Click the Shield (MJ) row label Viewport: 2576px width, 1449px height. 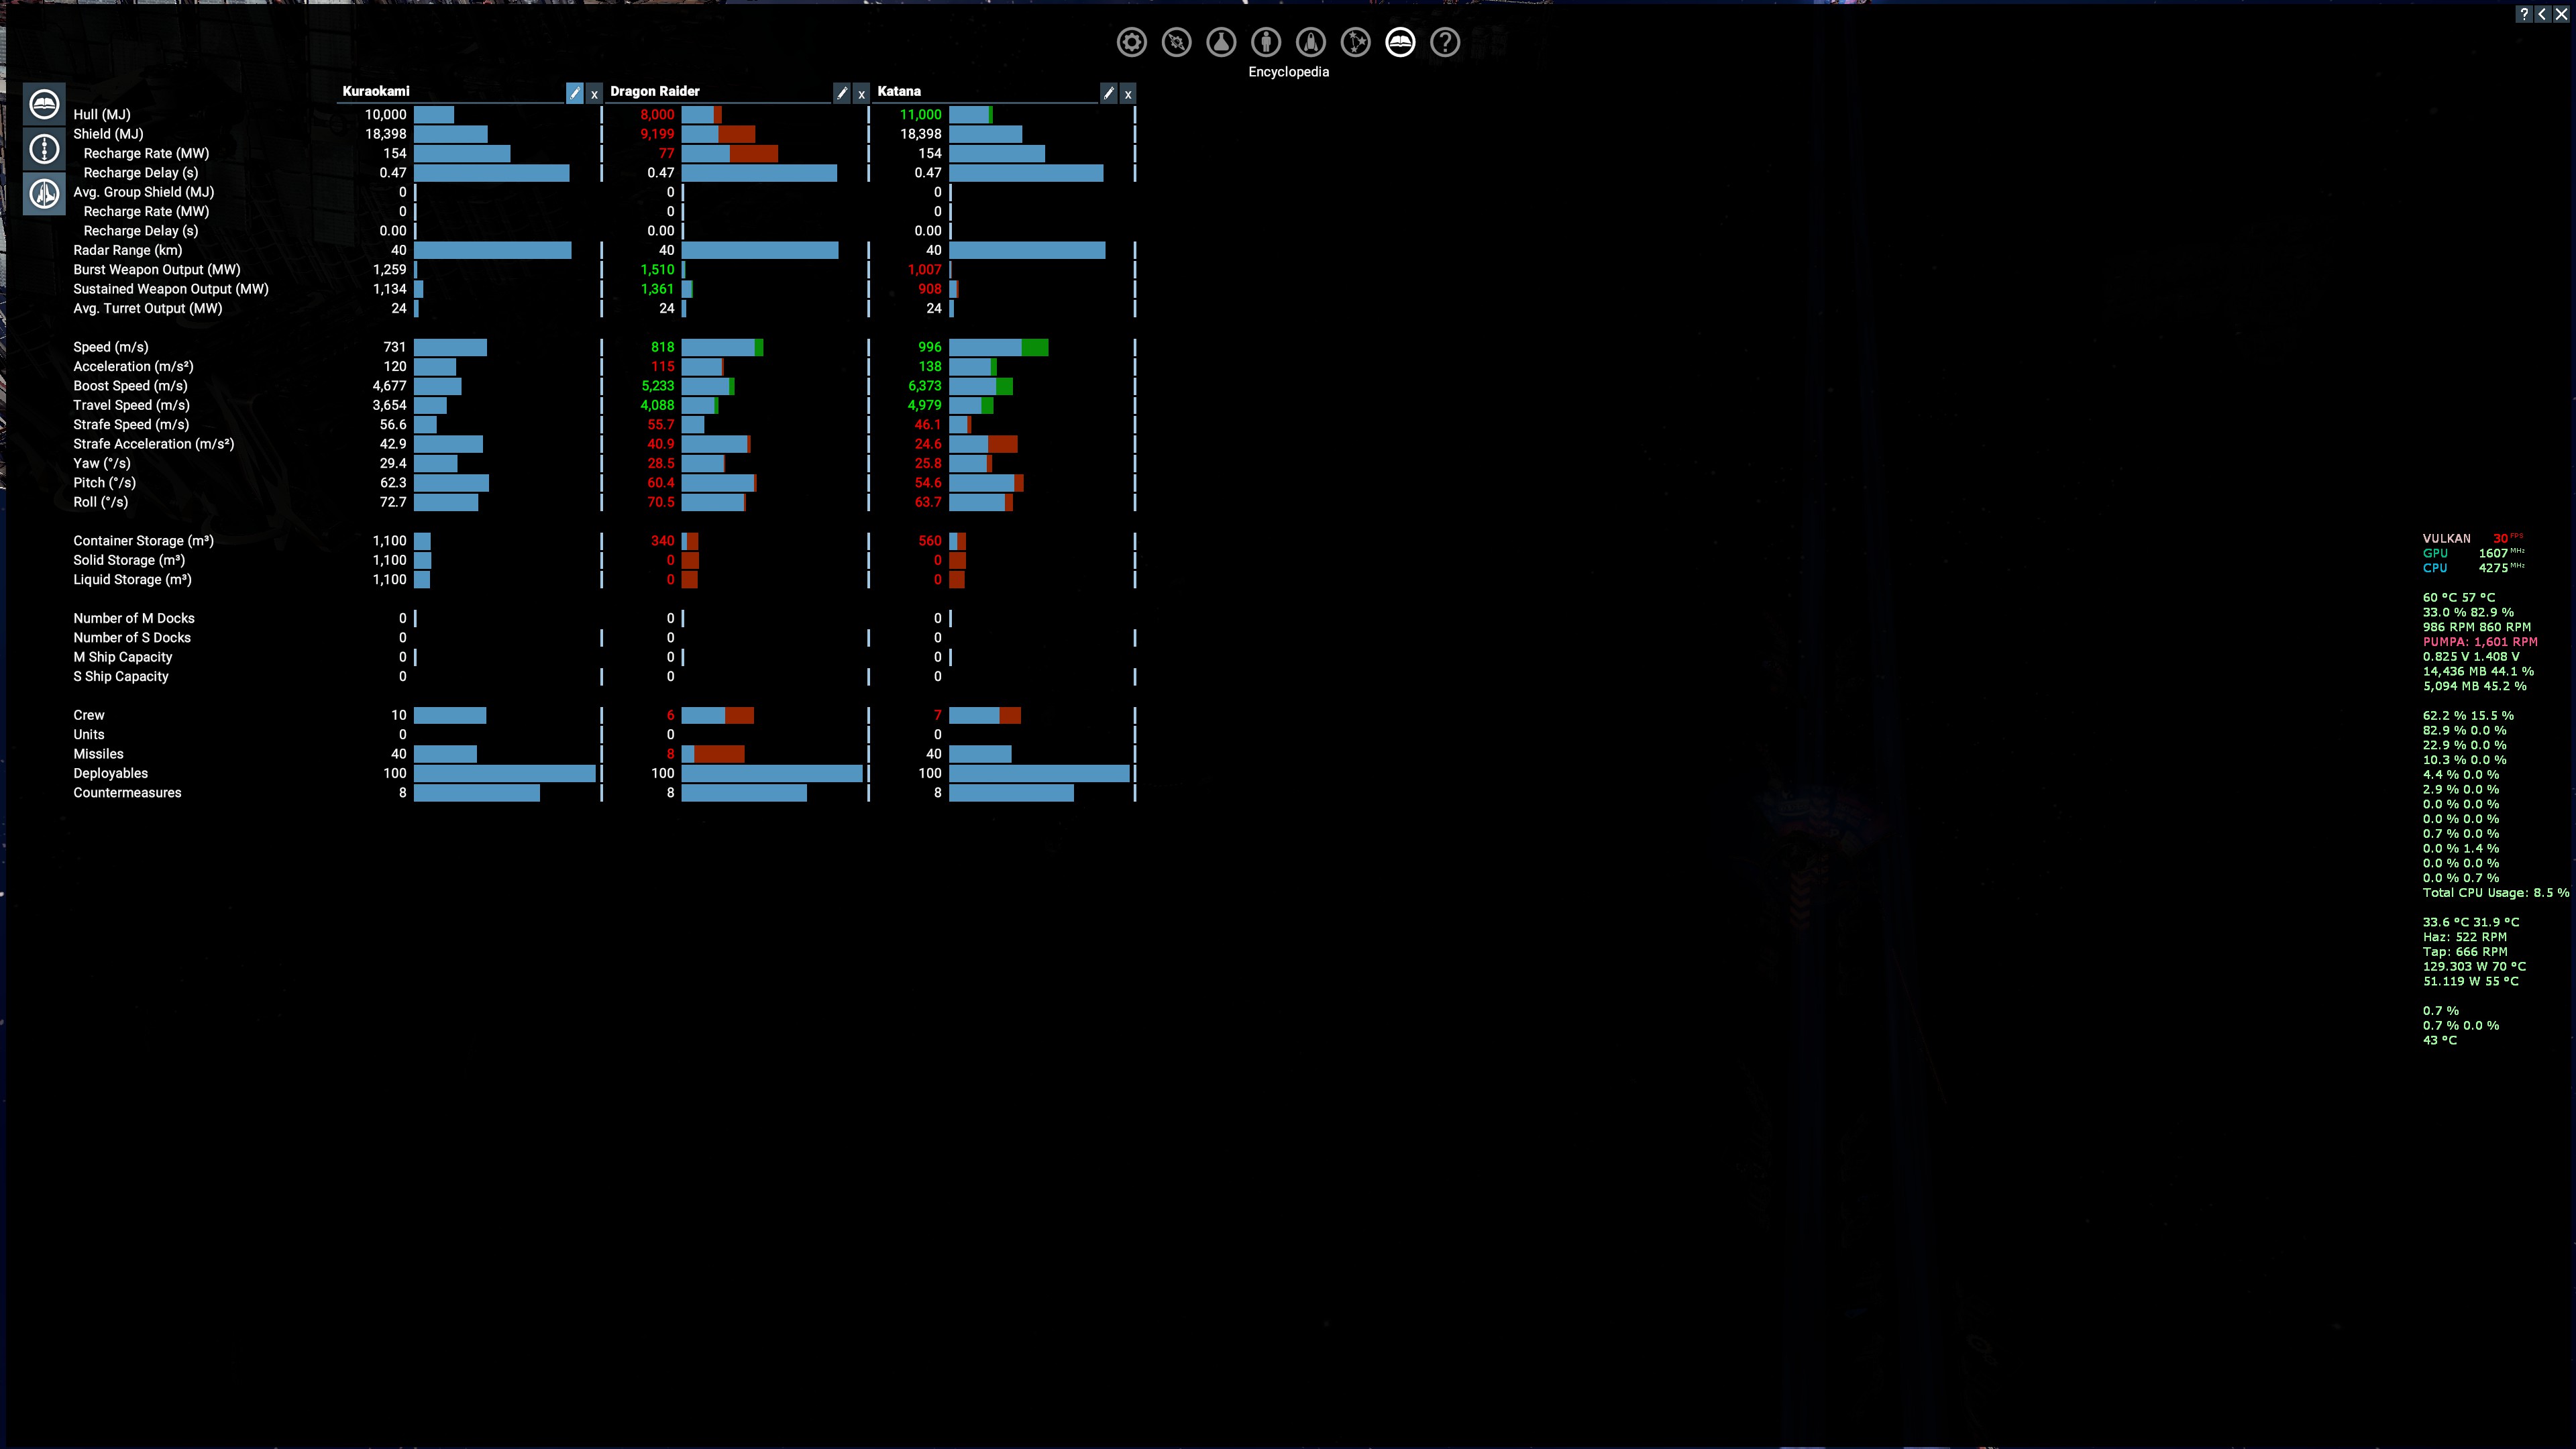click(x=108, y=134)
